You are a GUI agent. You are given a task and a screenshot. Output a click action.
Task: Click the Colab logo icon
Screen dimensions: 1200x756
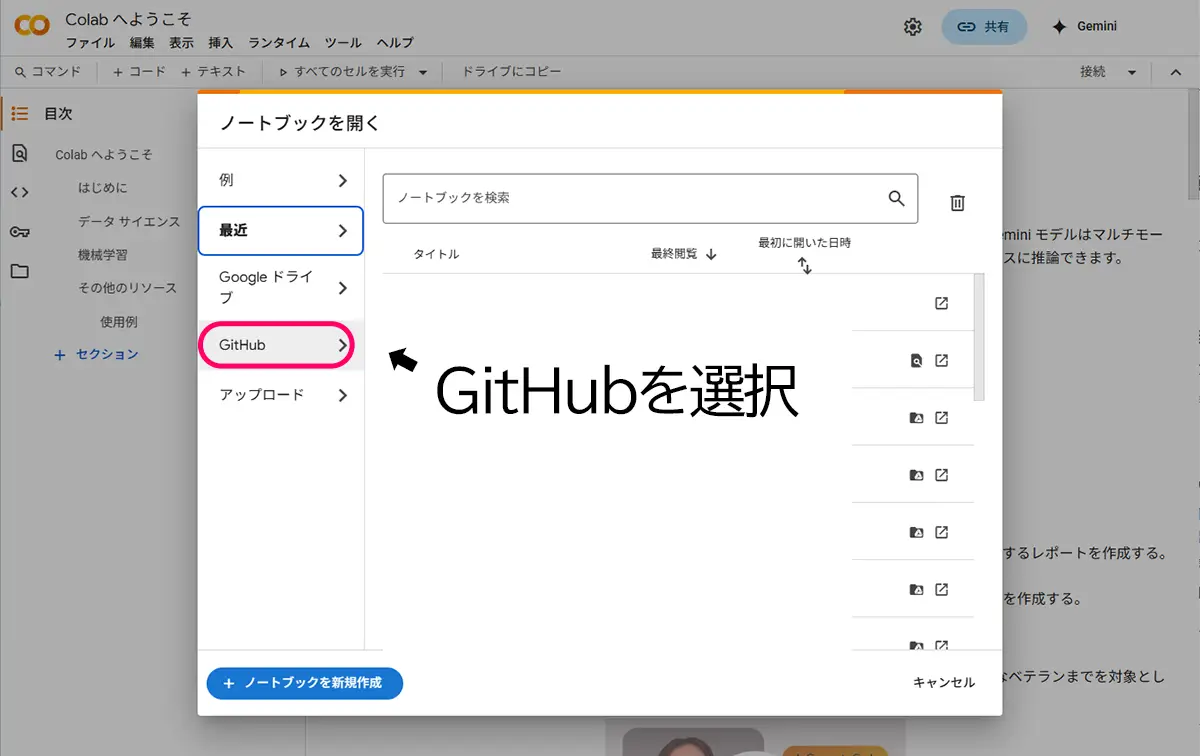coord(32,26)
